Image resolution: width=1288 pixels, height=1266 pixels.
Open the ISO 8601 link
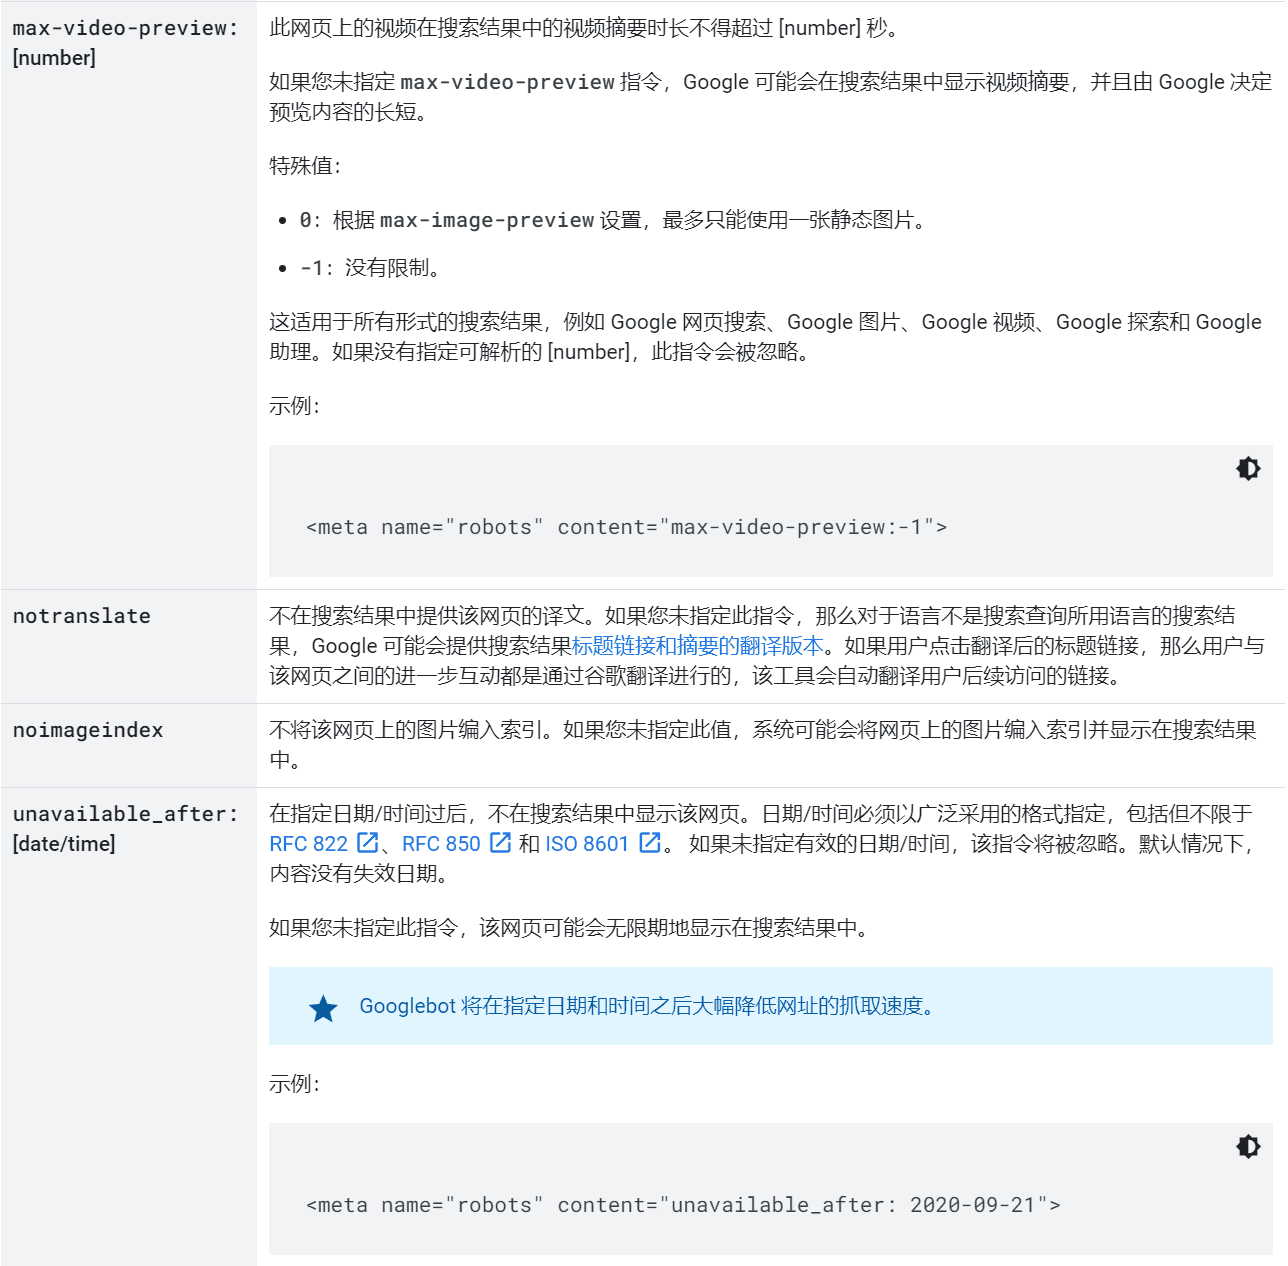coord(585,843)
